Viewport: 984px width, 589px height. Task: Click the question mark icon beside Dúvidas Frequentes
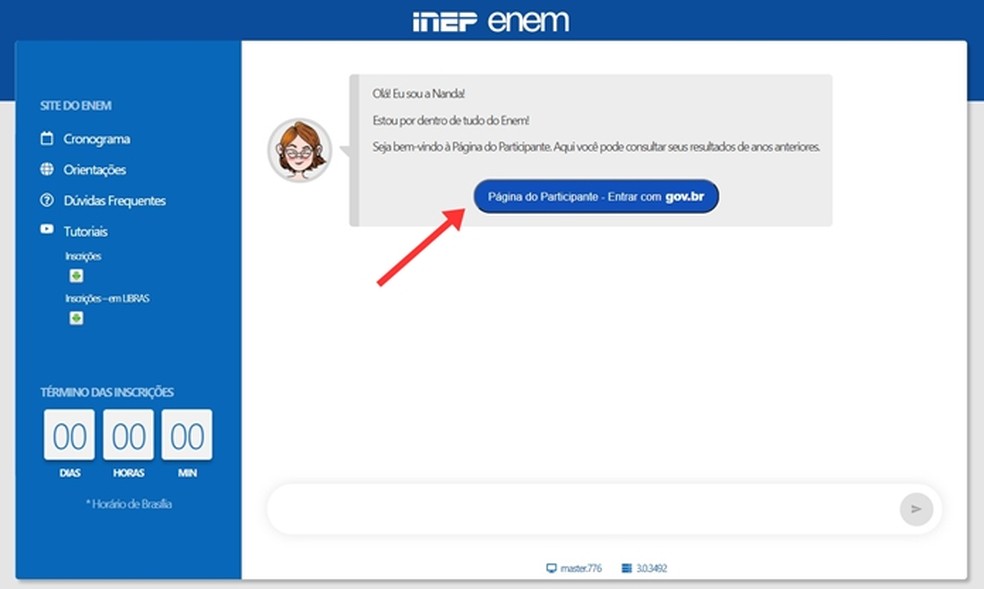coord(46,200)
